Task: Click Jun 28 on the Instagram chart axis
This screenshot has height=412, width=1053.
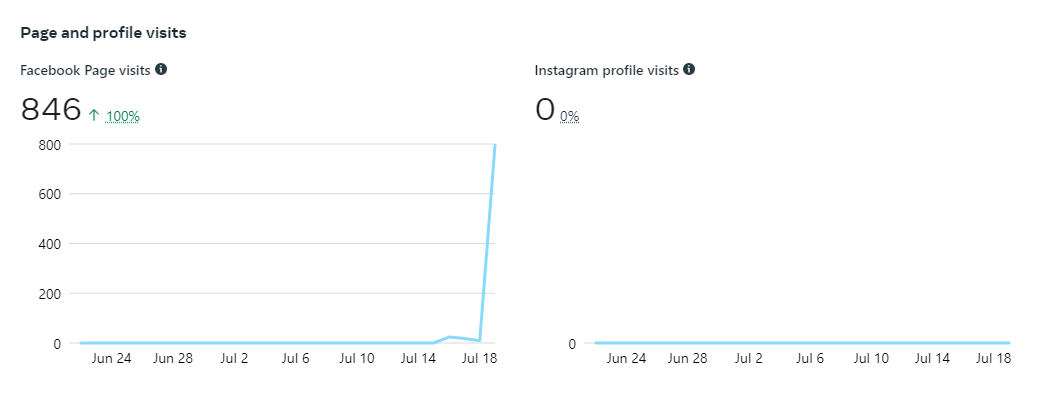Action: click(x=687, y=358)
